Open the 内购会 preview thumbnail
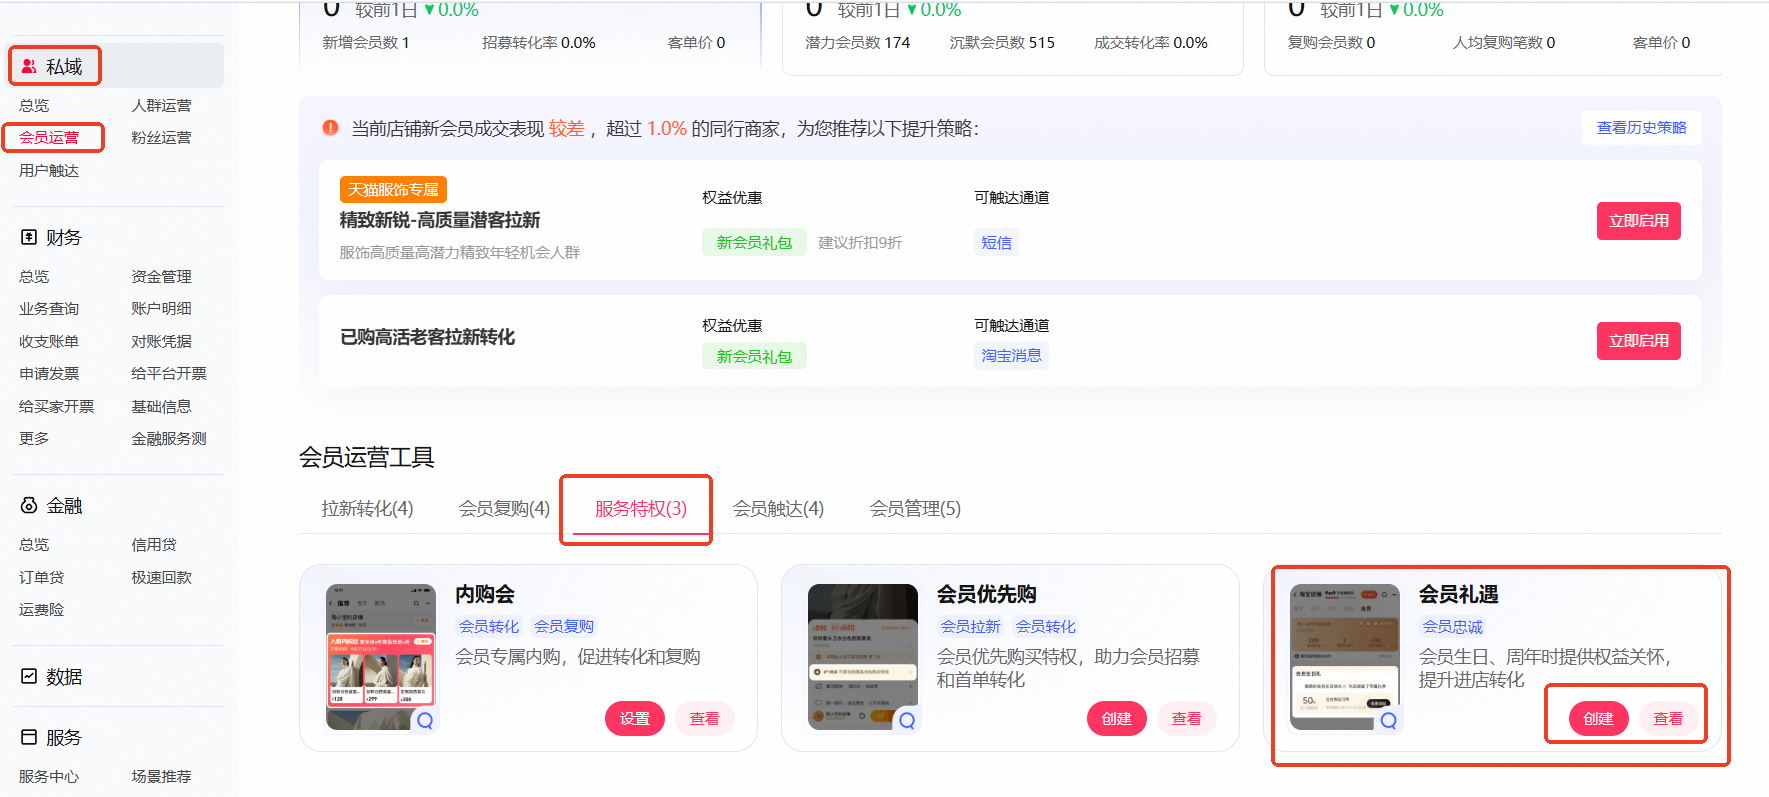This screenshot has width=1769, height=797. click(381, 657)
